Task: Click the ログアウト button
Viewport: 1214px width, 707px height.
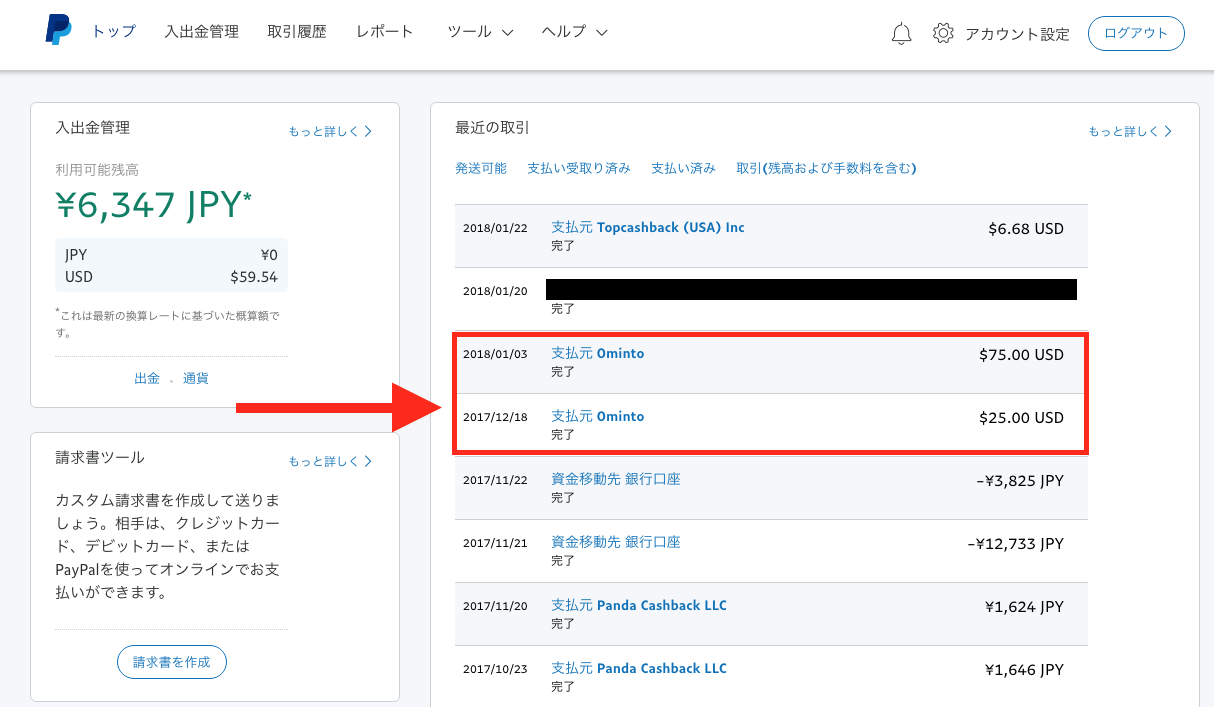Action: point(1135,33)
